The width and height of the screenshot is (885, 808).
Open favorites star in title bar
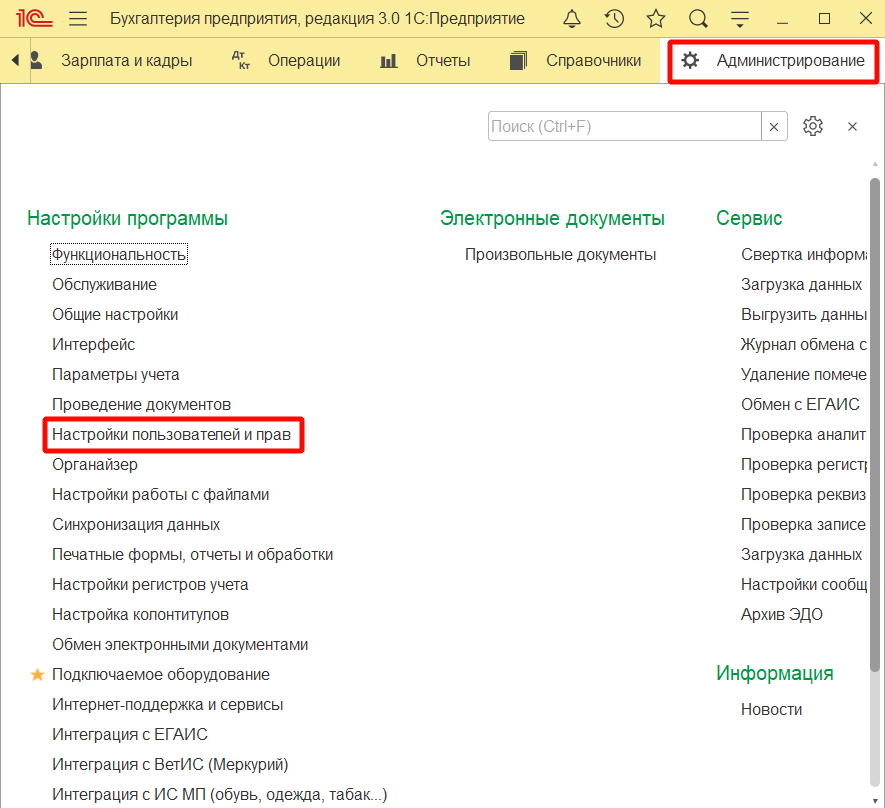pos(656,19)
